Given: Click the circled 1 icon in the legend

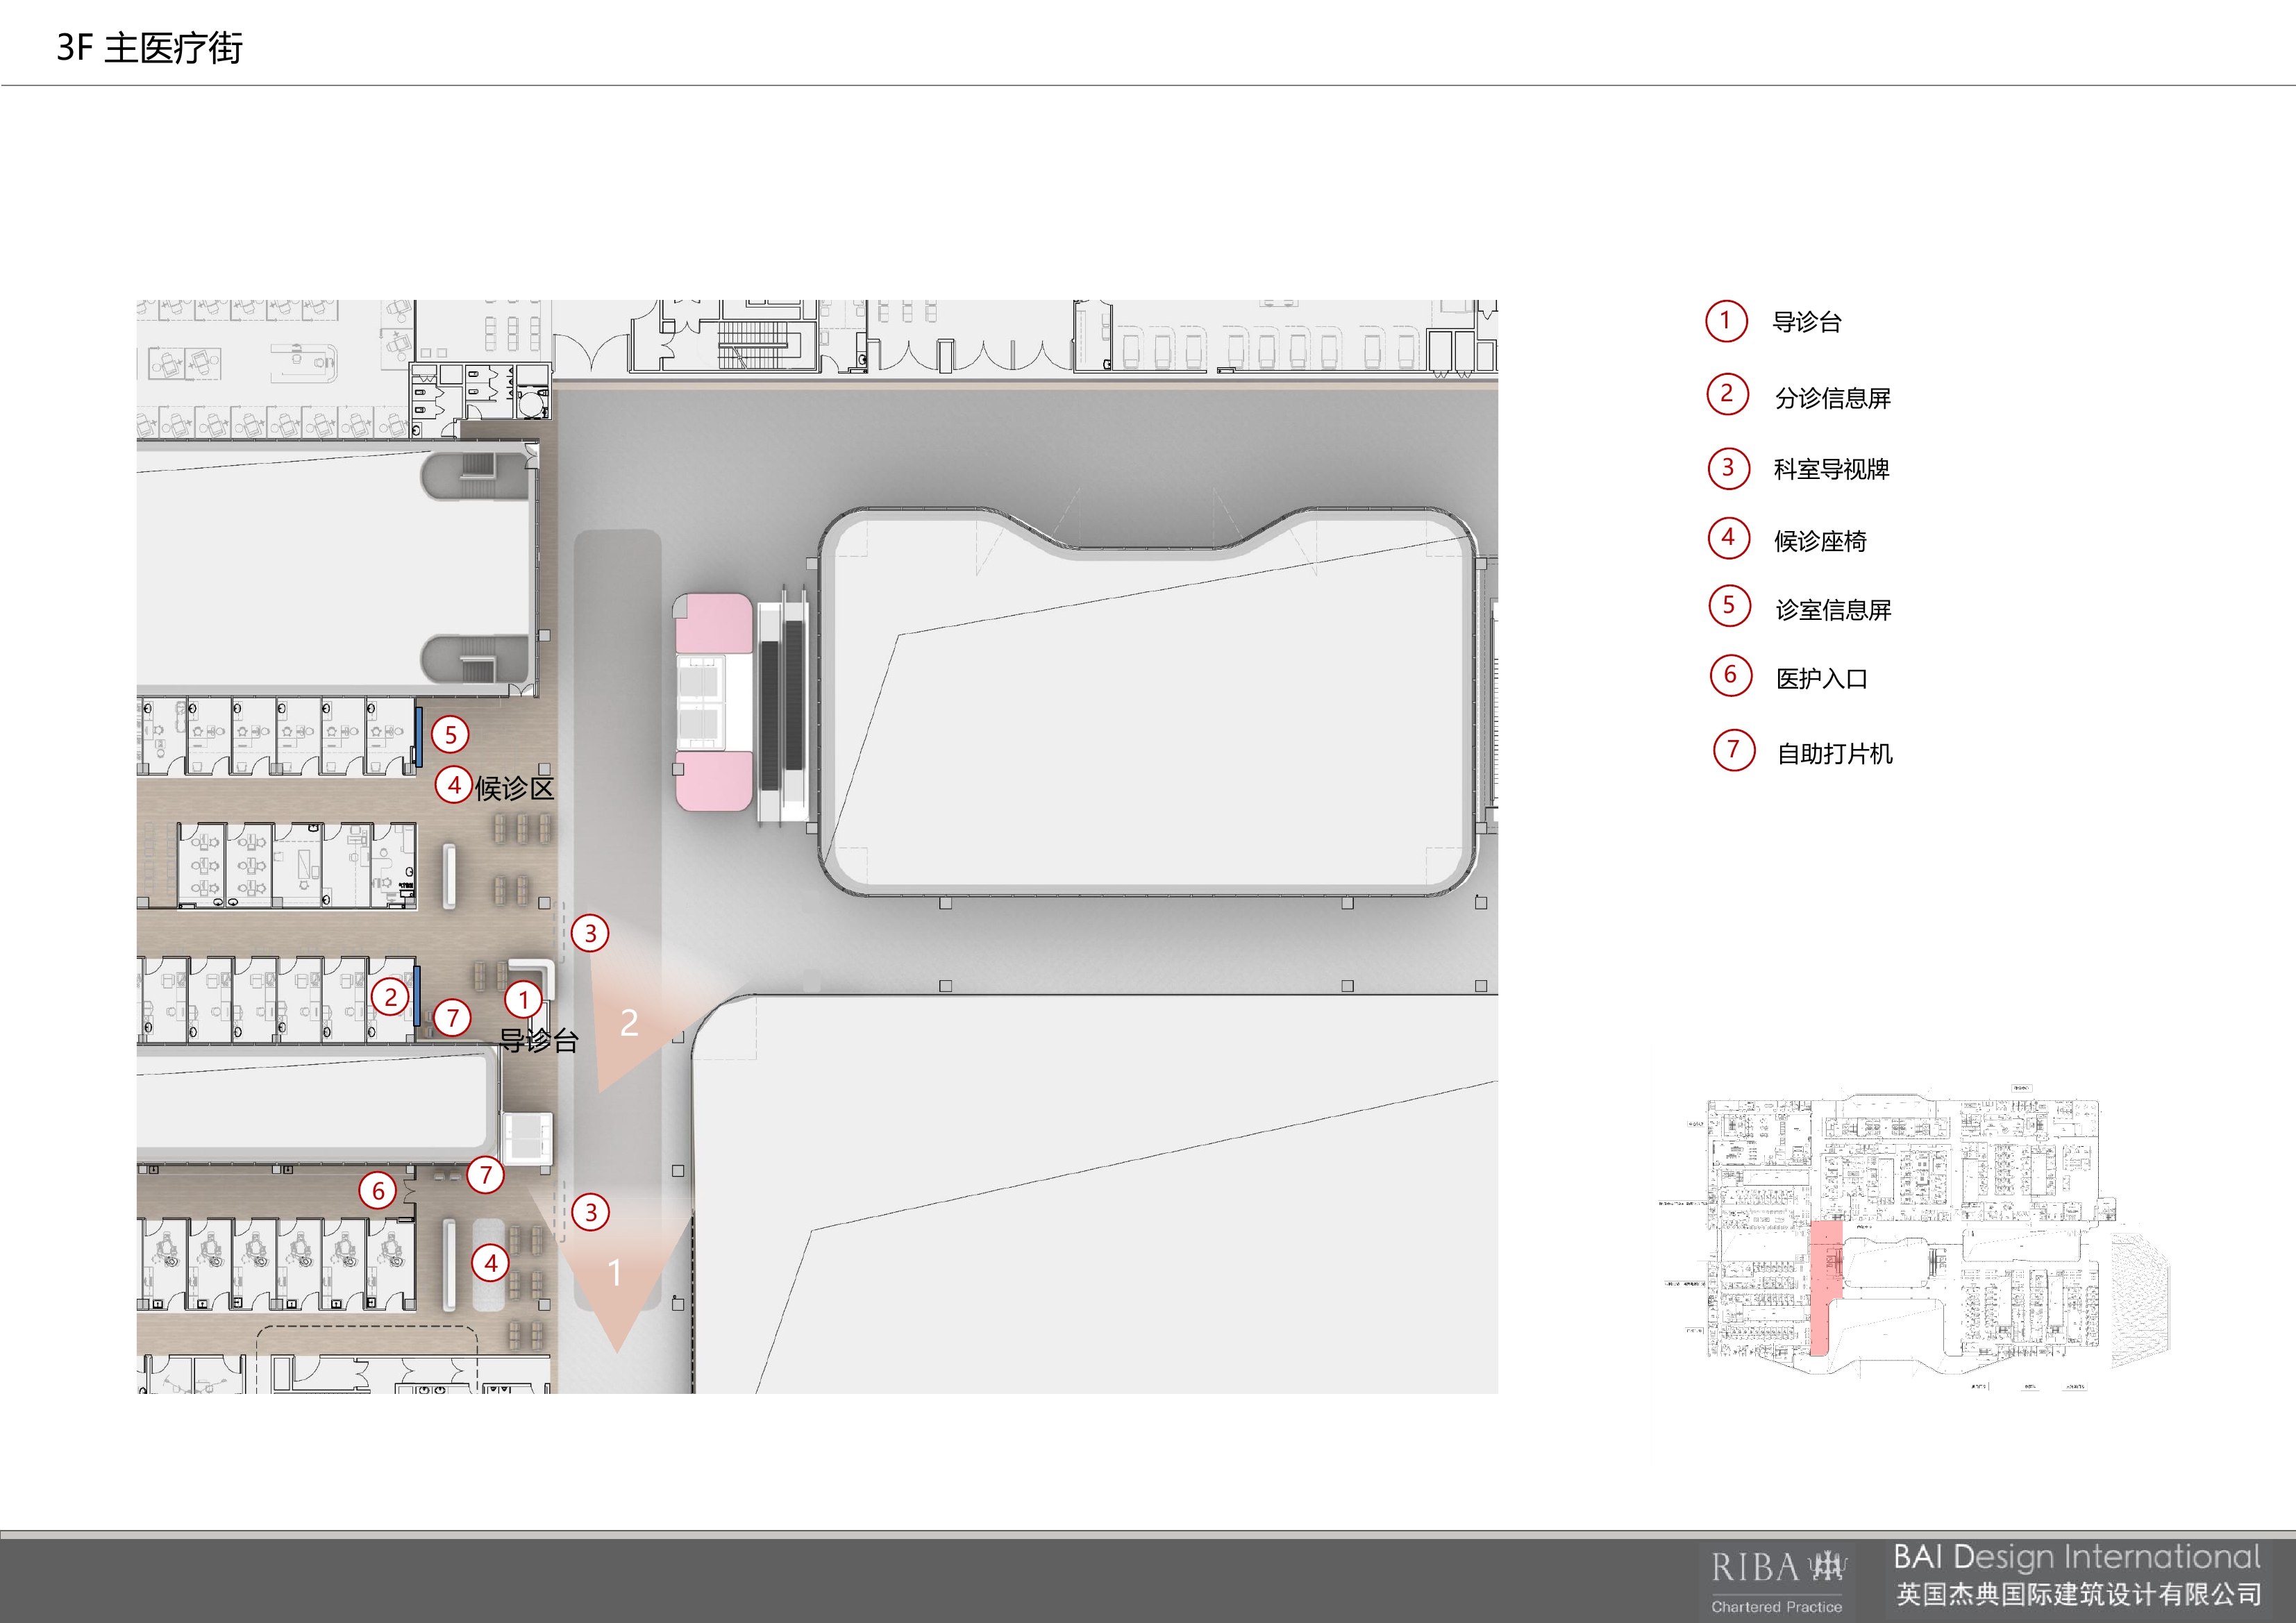Looking at the screenshot, I should (1725, 321).
